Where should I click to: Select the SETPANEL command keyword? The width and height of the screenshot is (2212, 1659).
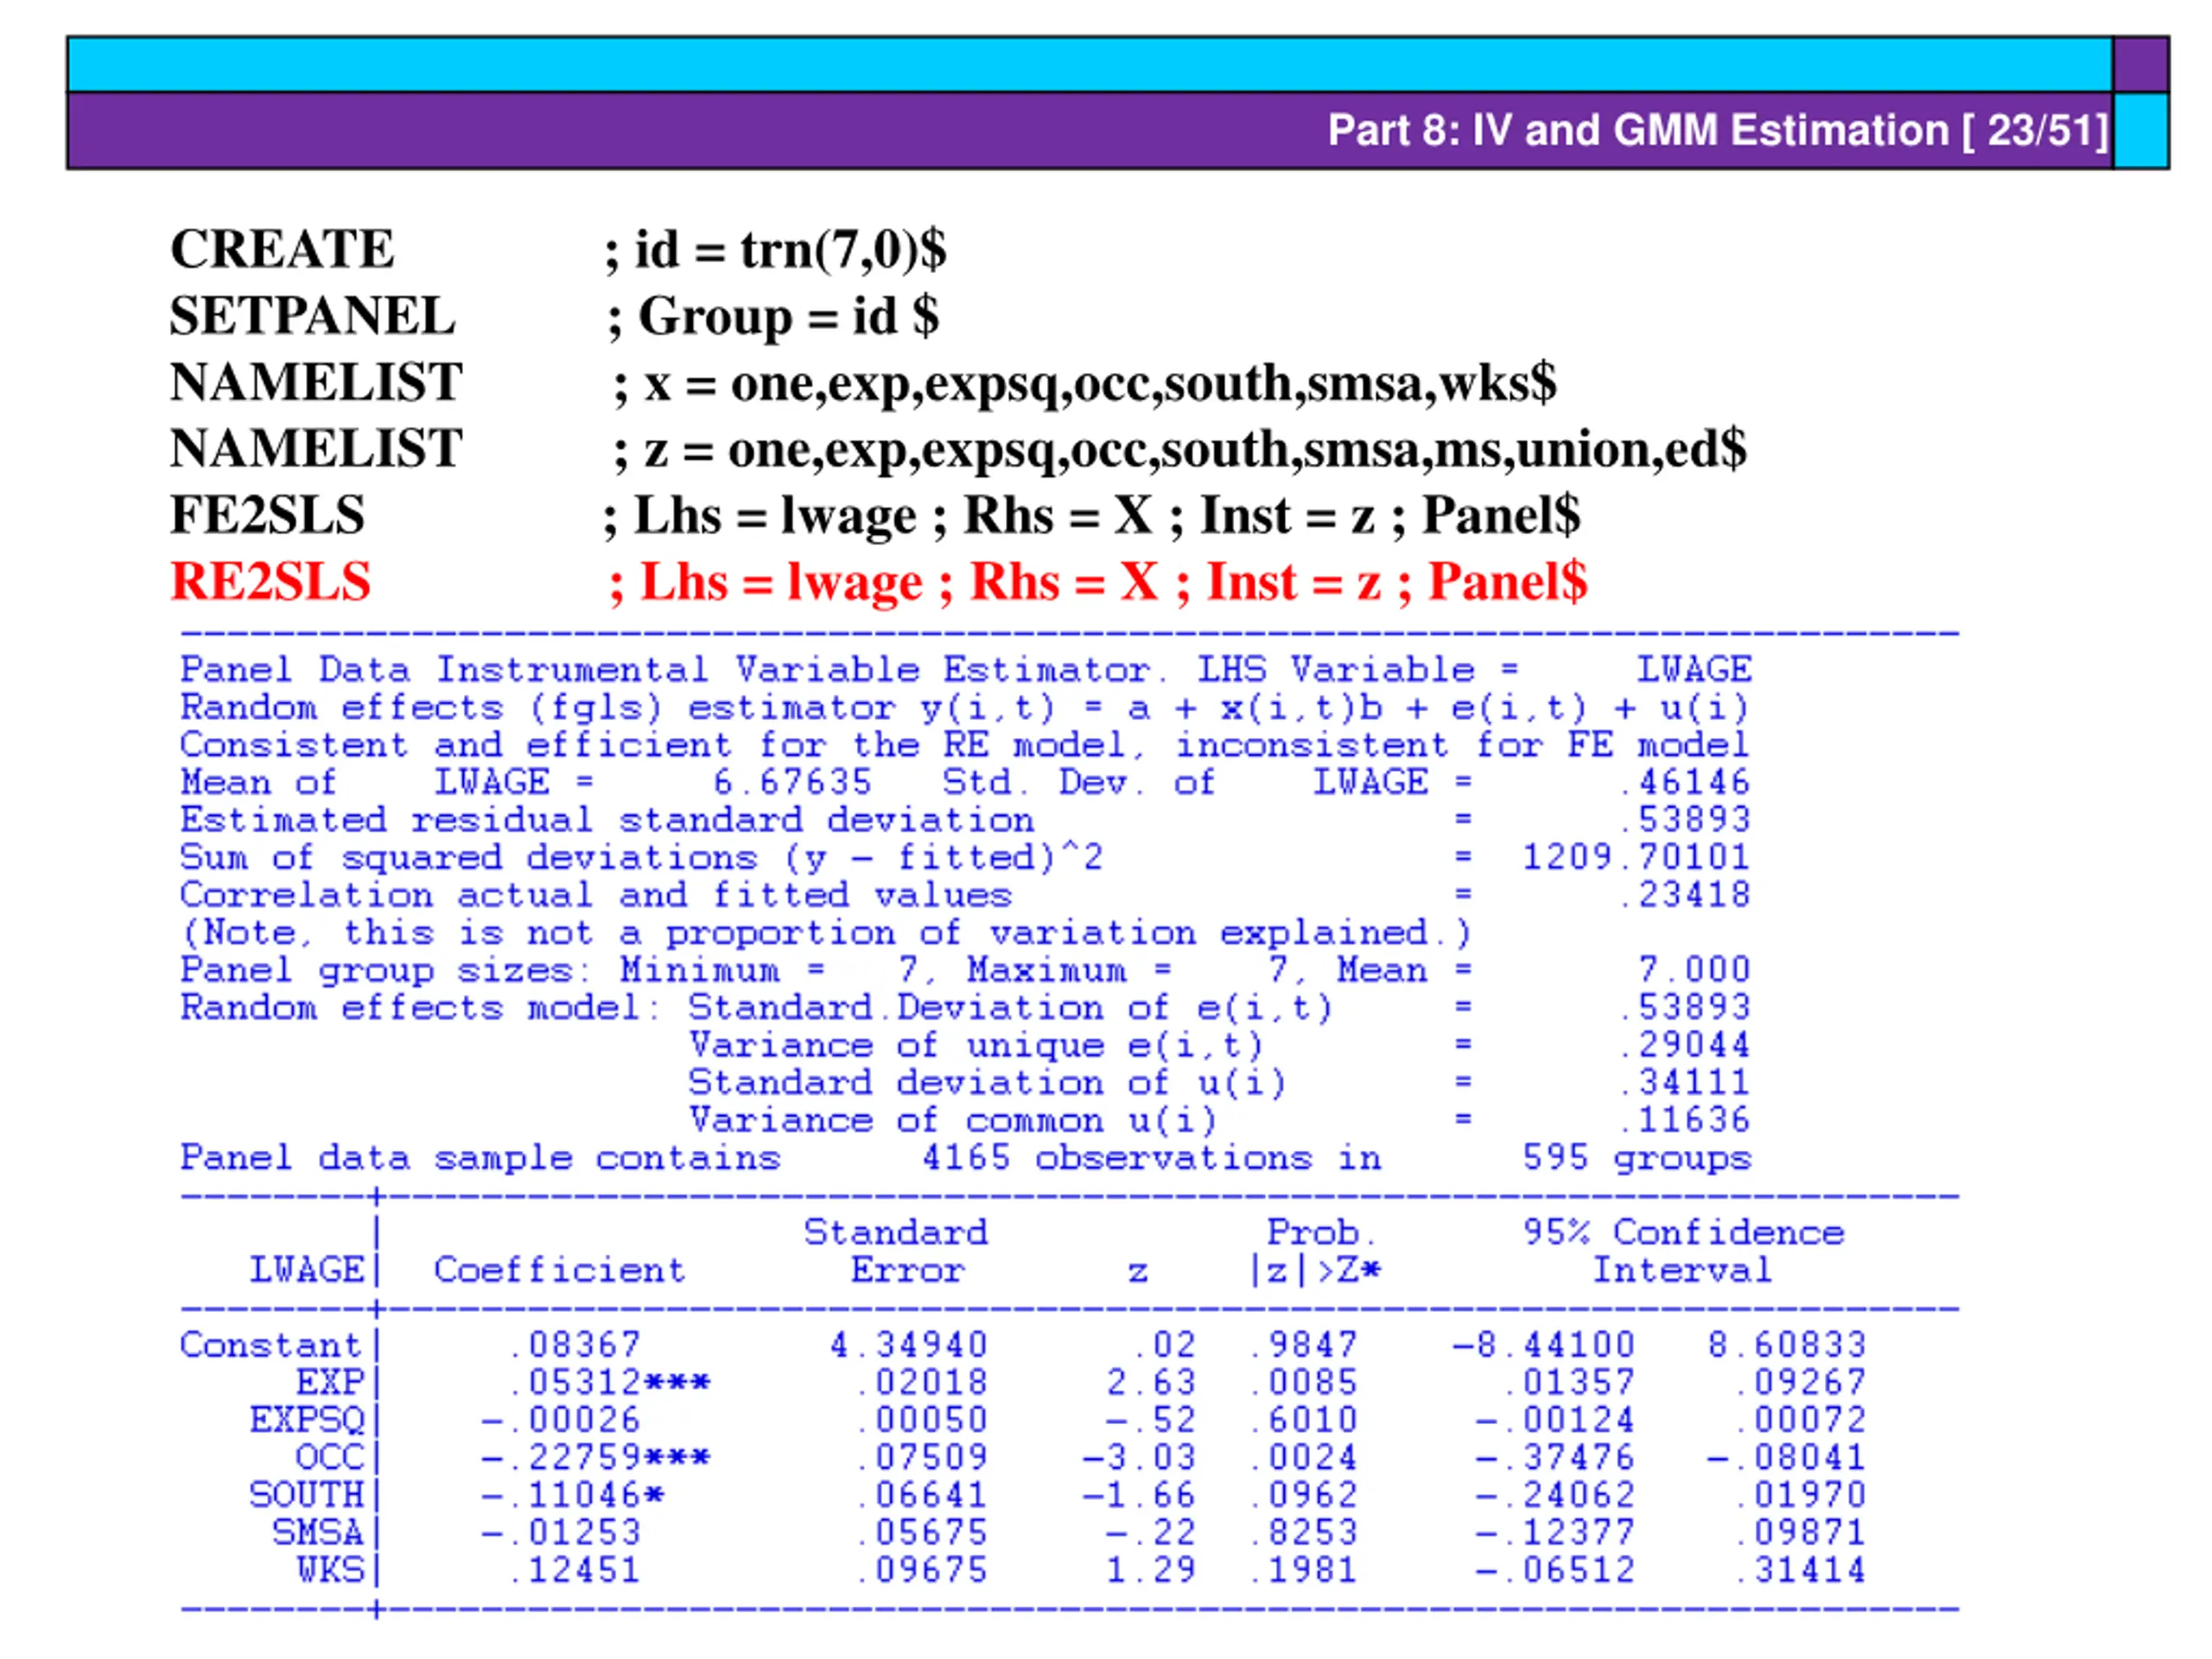pos(312,316)
